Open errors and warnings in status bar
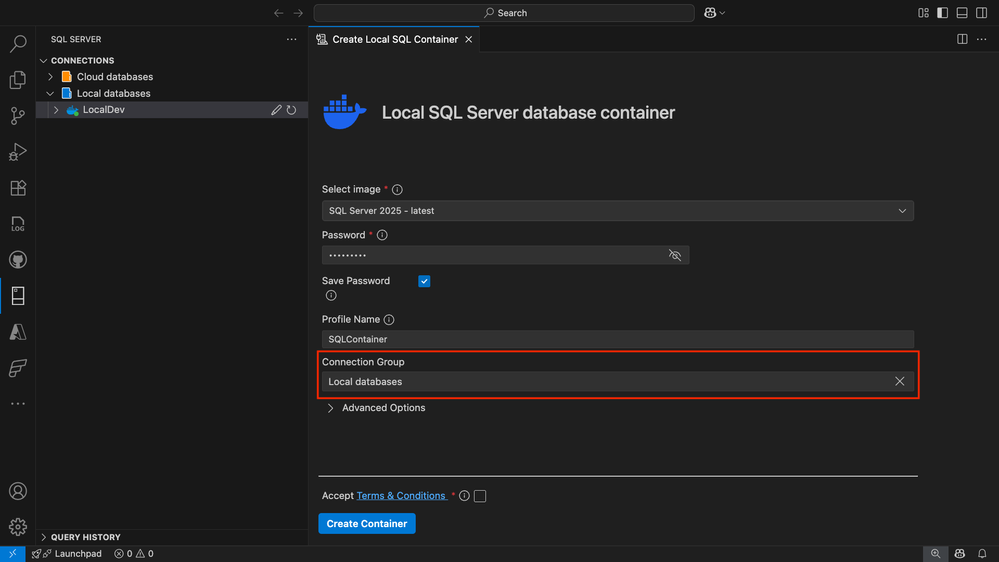This screenshot has width=999, height=562. [x=134, y=554]
